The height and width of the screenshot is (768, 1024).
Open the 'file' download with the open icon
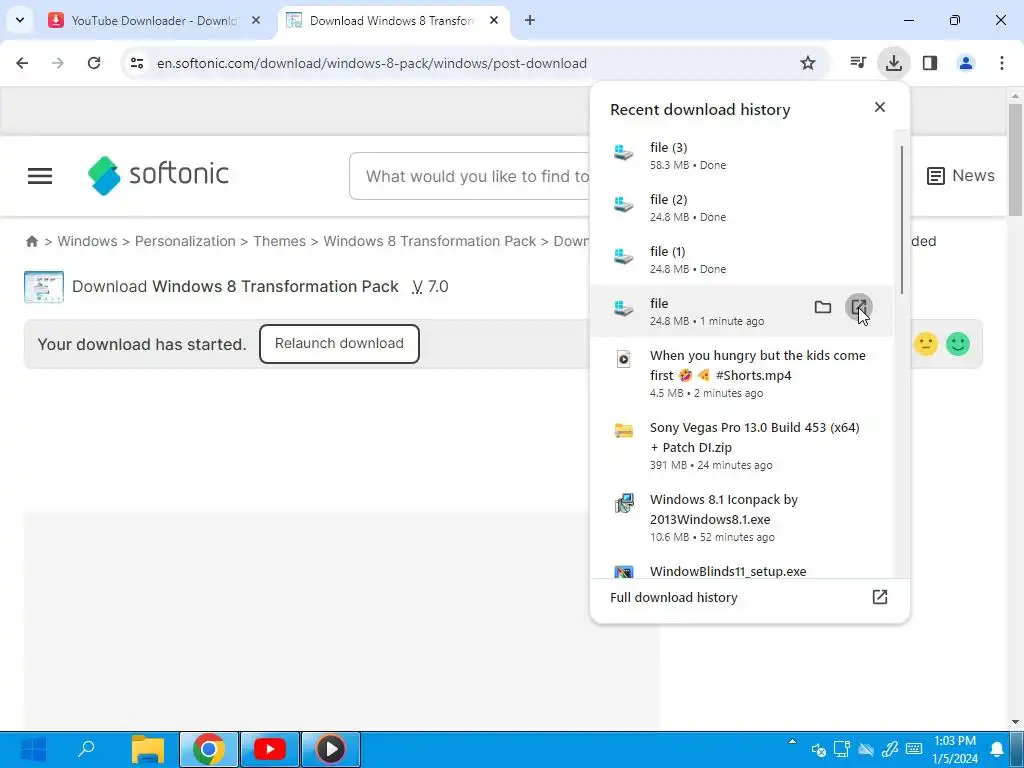(x=858, y=307)
